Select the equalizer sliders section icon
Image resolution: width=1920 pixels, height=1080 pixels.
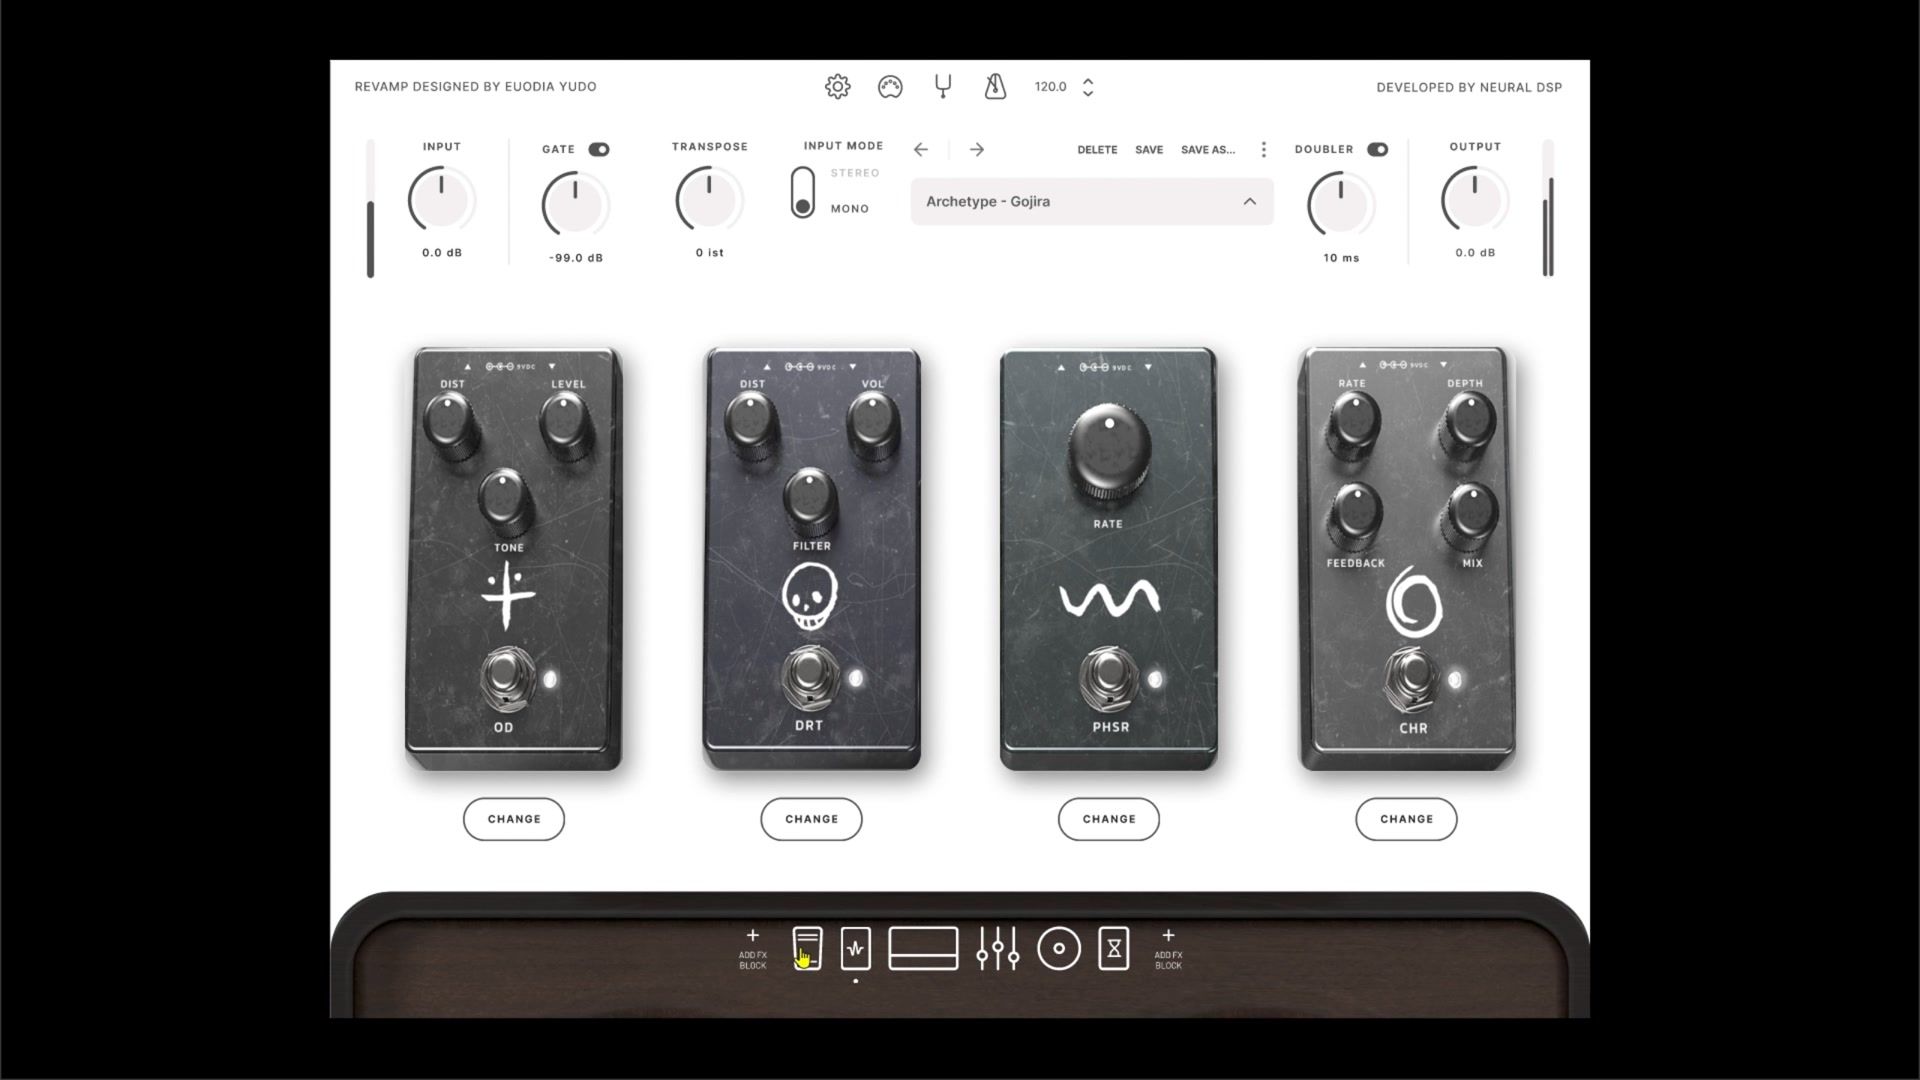pos(998,948)
